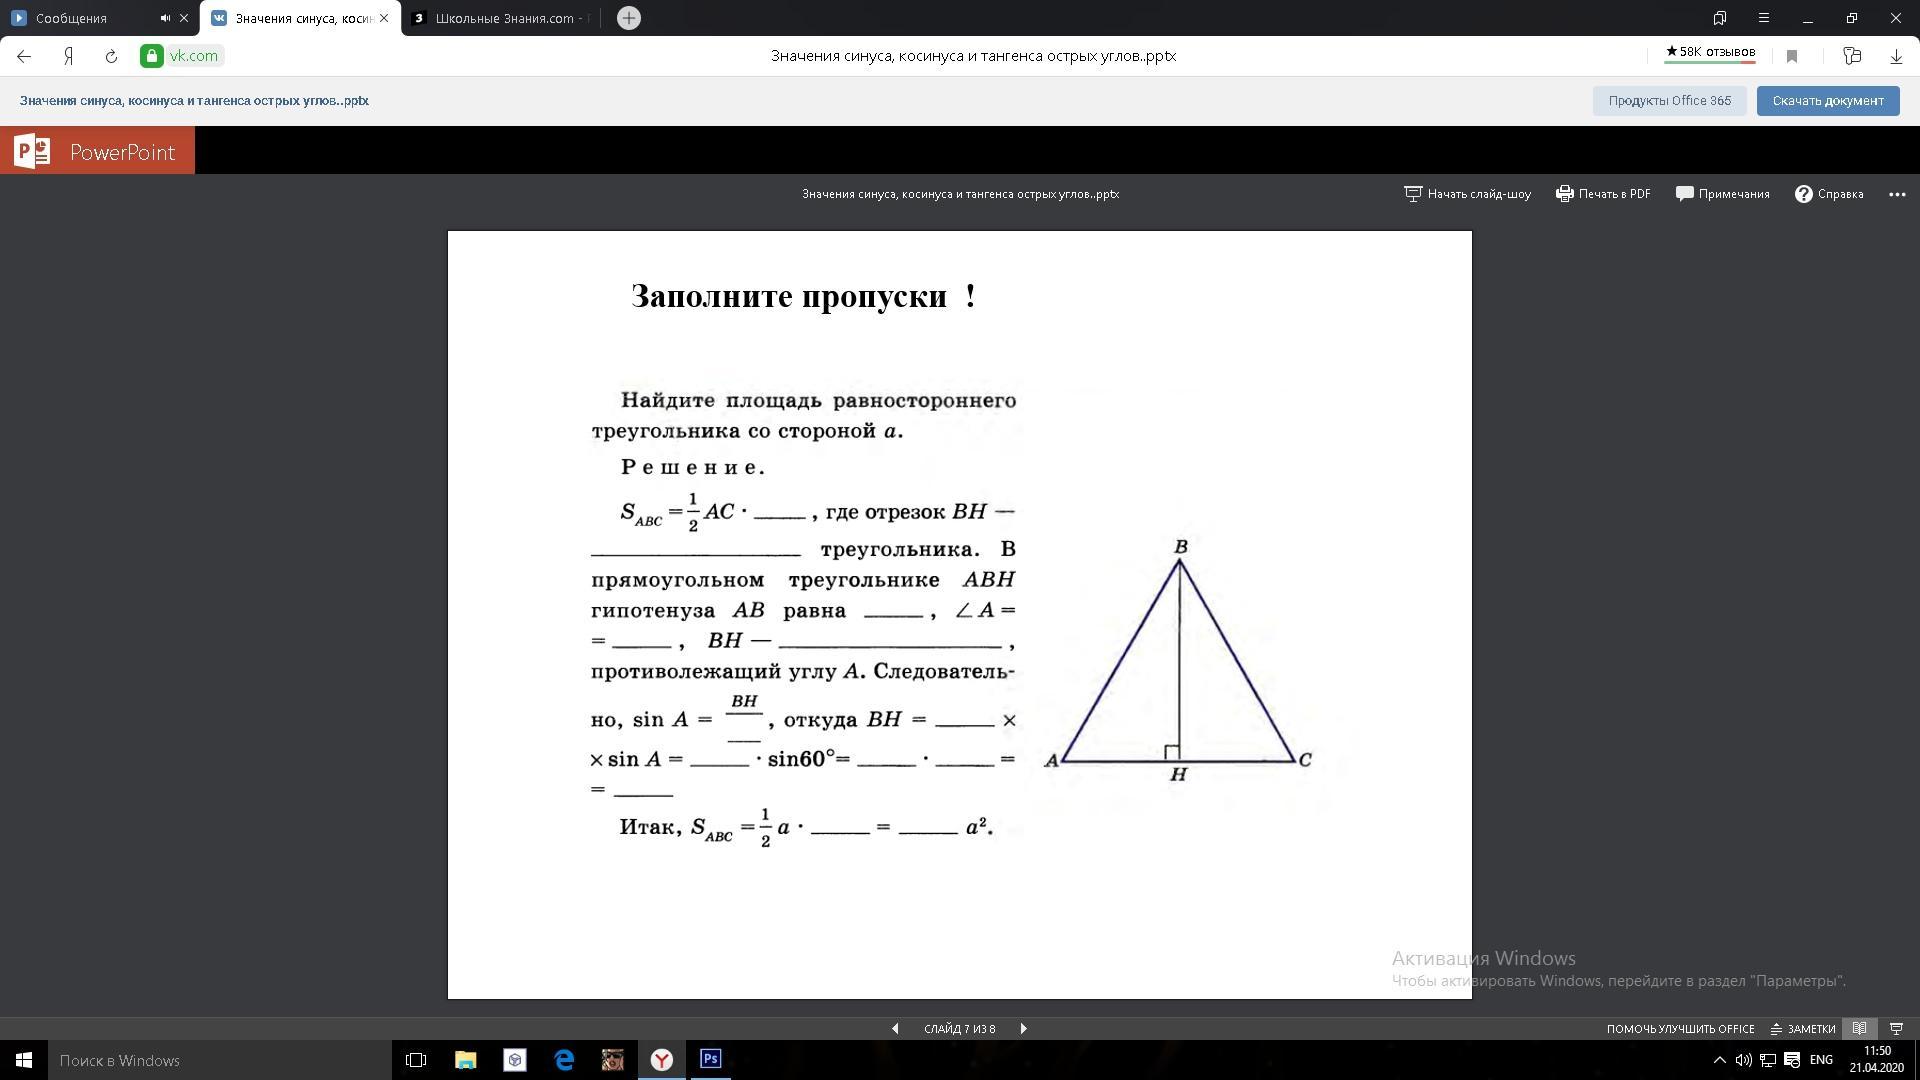Reload the page

pyautogui.click(x=111, y=56)
